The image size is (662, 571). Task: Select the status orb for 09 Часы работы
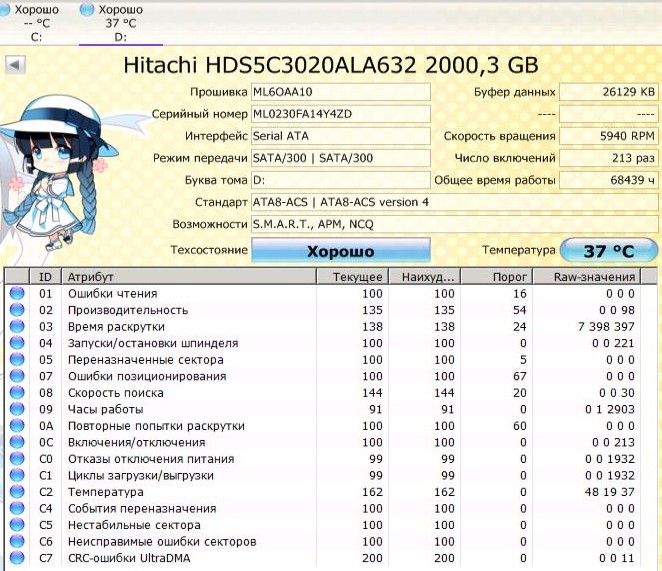[17, 409]
